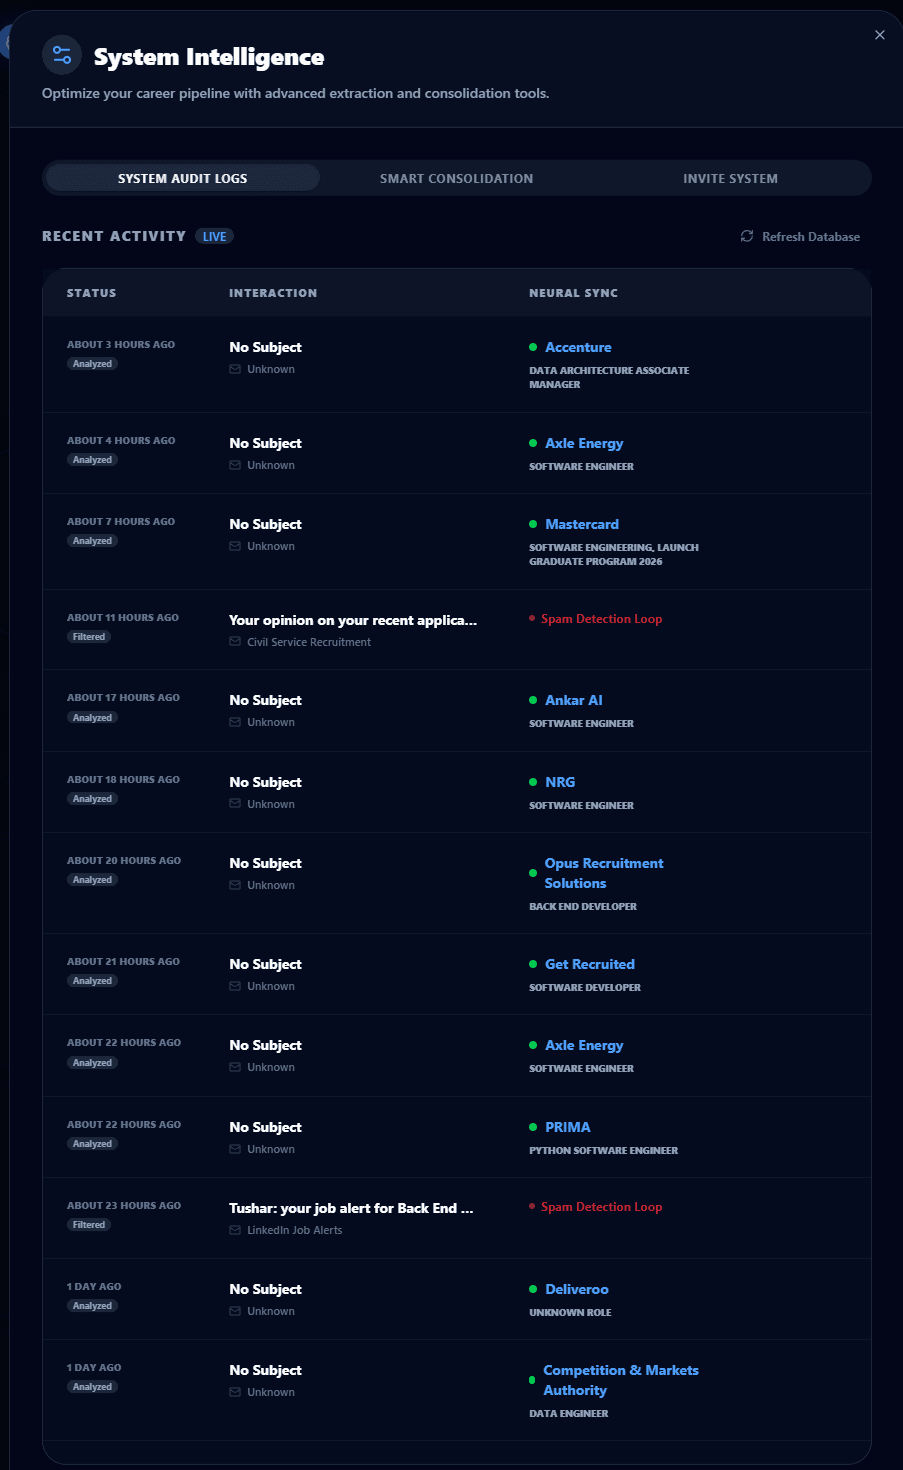The image size is (903, 1470).
Task: Click the green dot beside Competition & Markets Authority
Action: [531, 1380]
